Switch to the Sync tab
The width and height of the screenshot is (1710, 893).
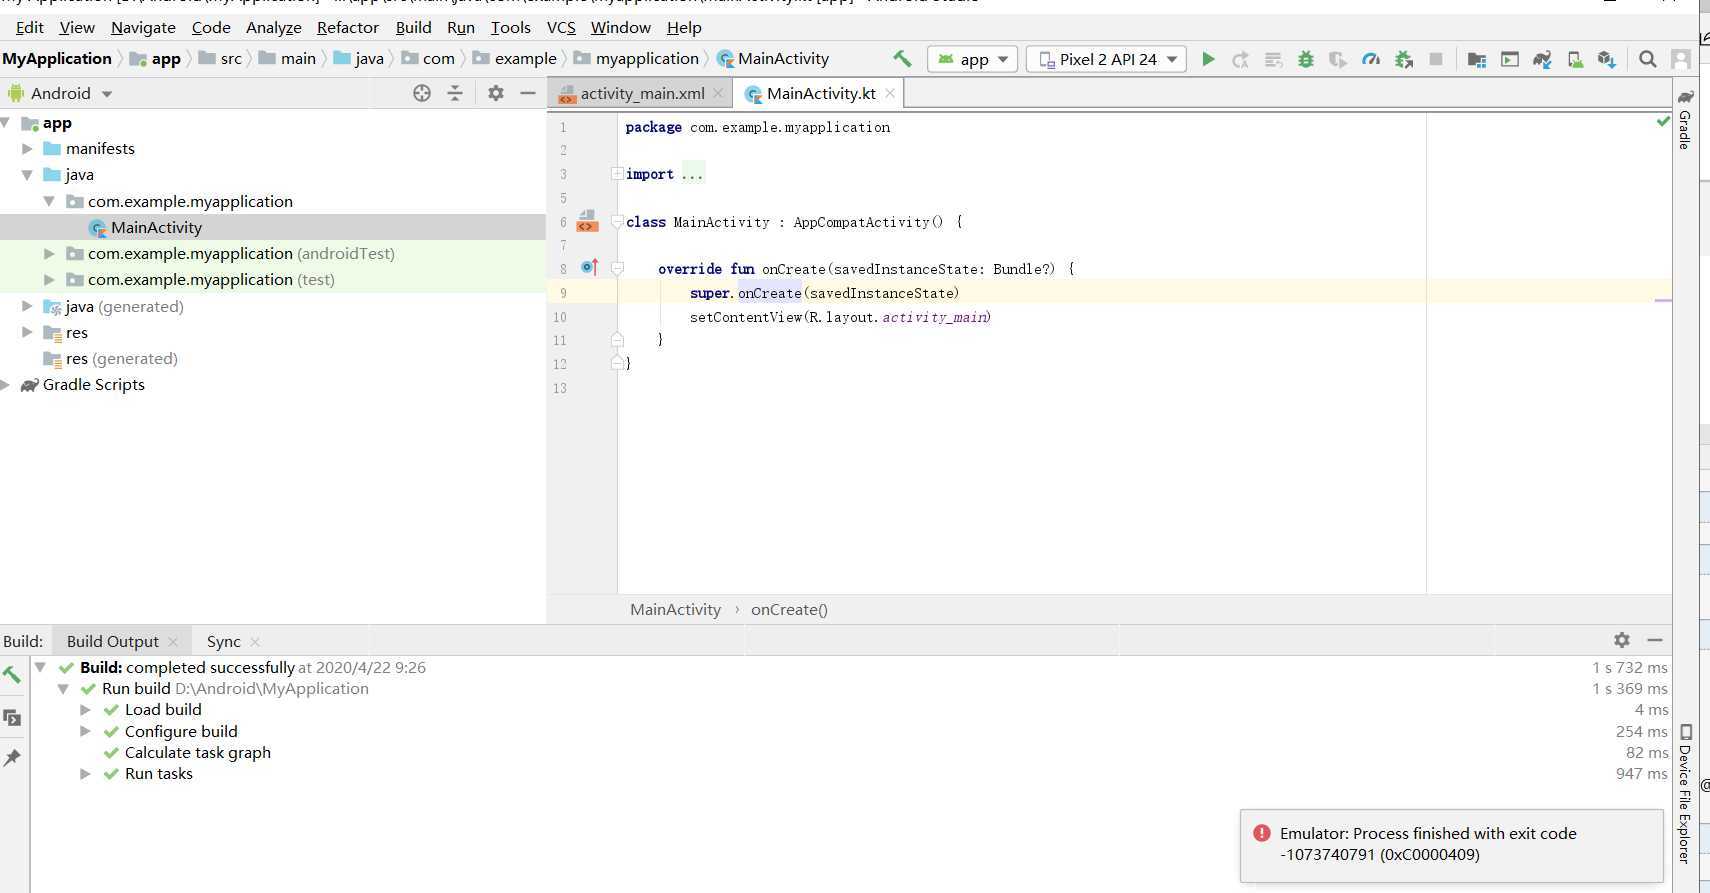(x=223, y=641)
